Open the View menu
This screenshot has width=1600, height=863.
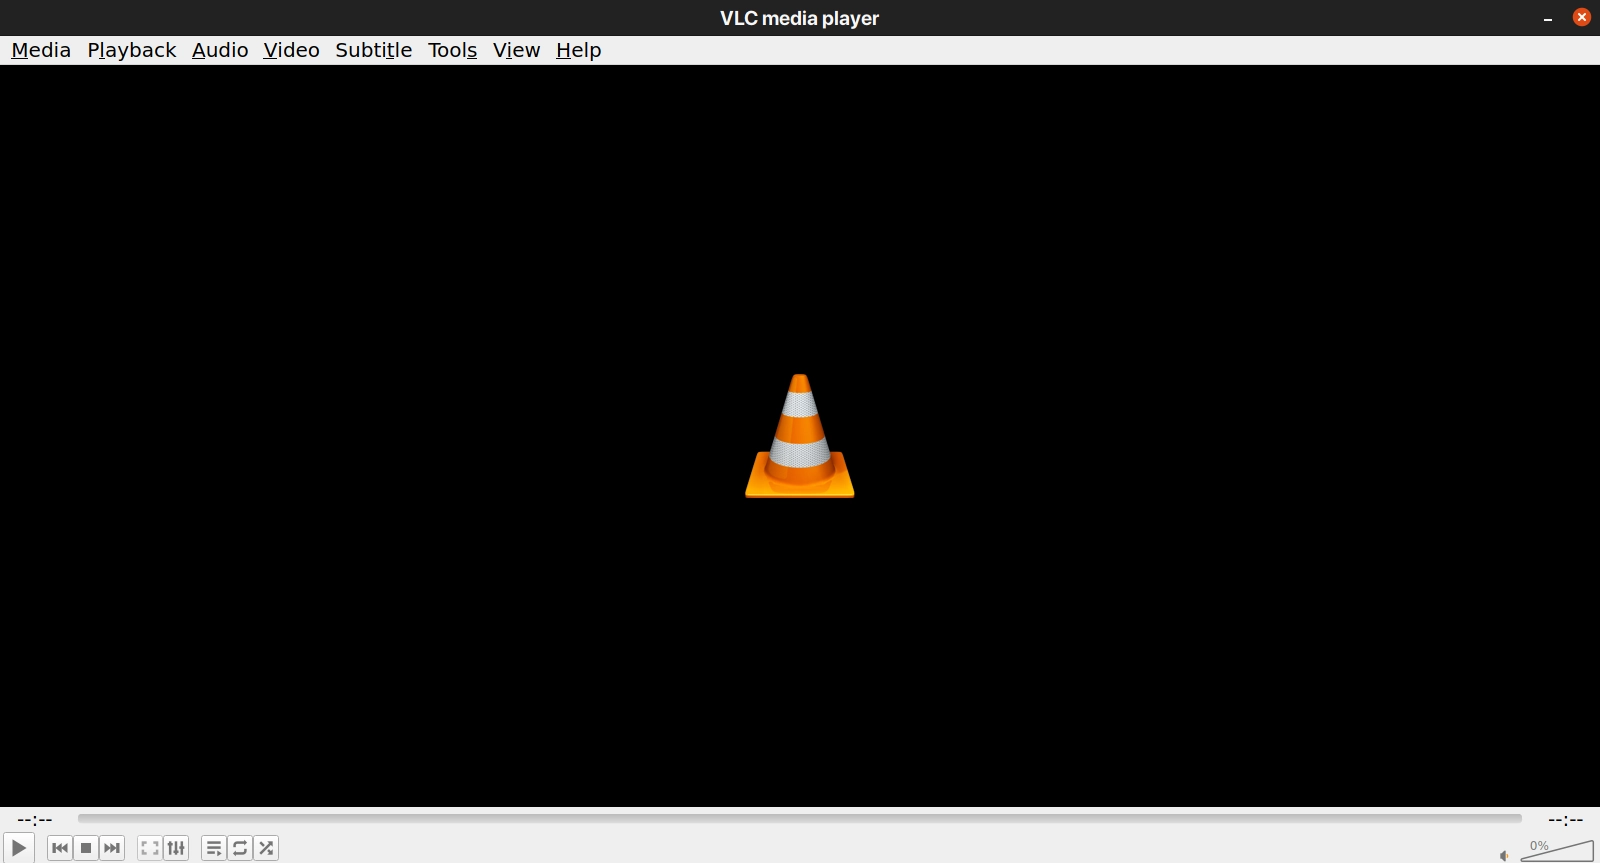[516, 50]
